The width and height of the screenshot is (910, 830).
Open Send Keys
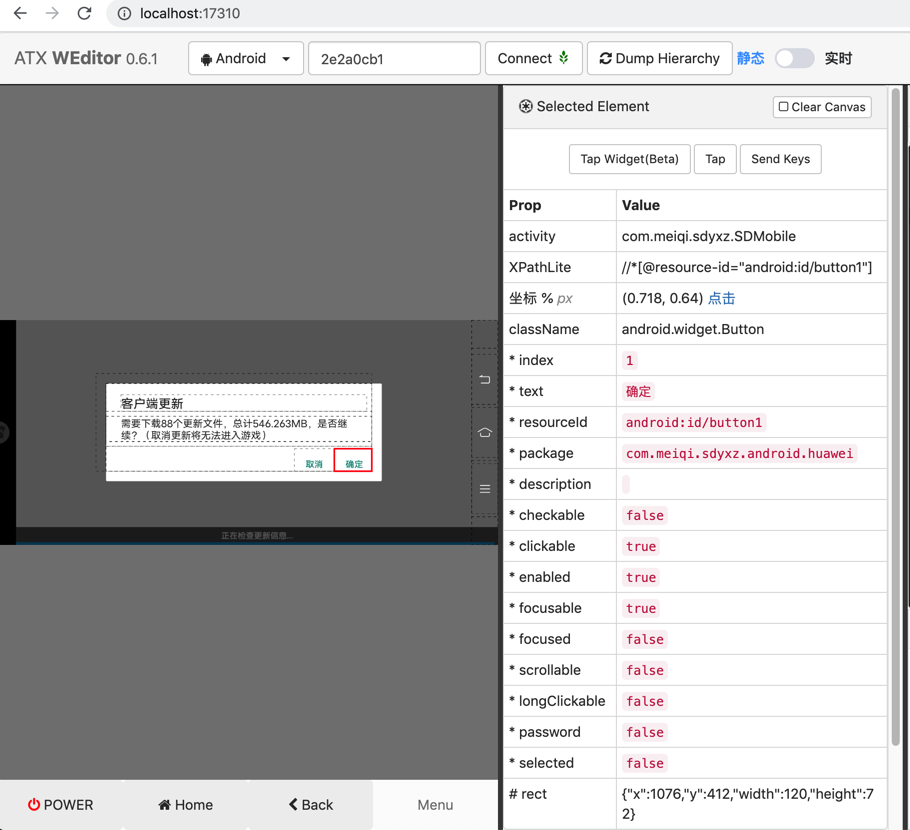coord(781,159)
